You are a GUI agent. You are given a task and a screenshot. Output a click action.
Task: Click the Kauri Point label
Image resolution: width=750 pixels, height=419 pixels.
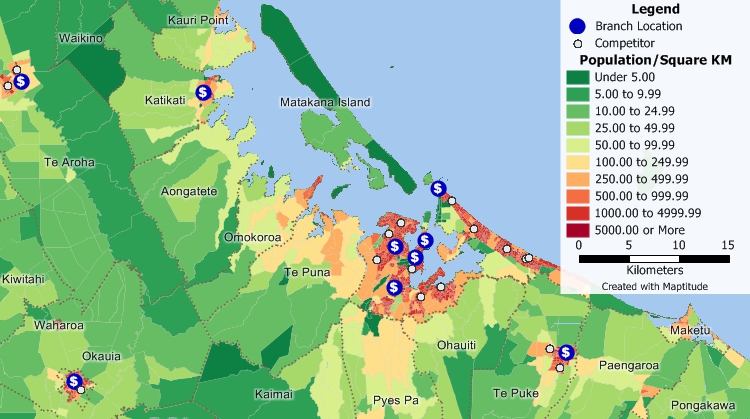200,20
